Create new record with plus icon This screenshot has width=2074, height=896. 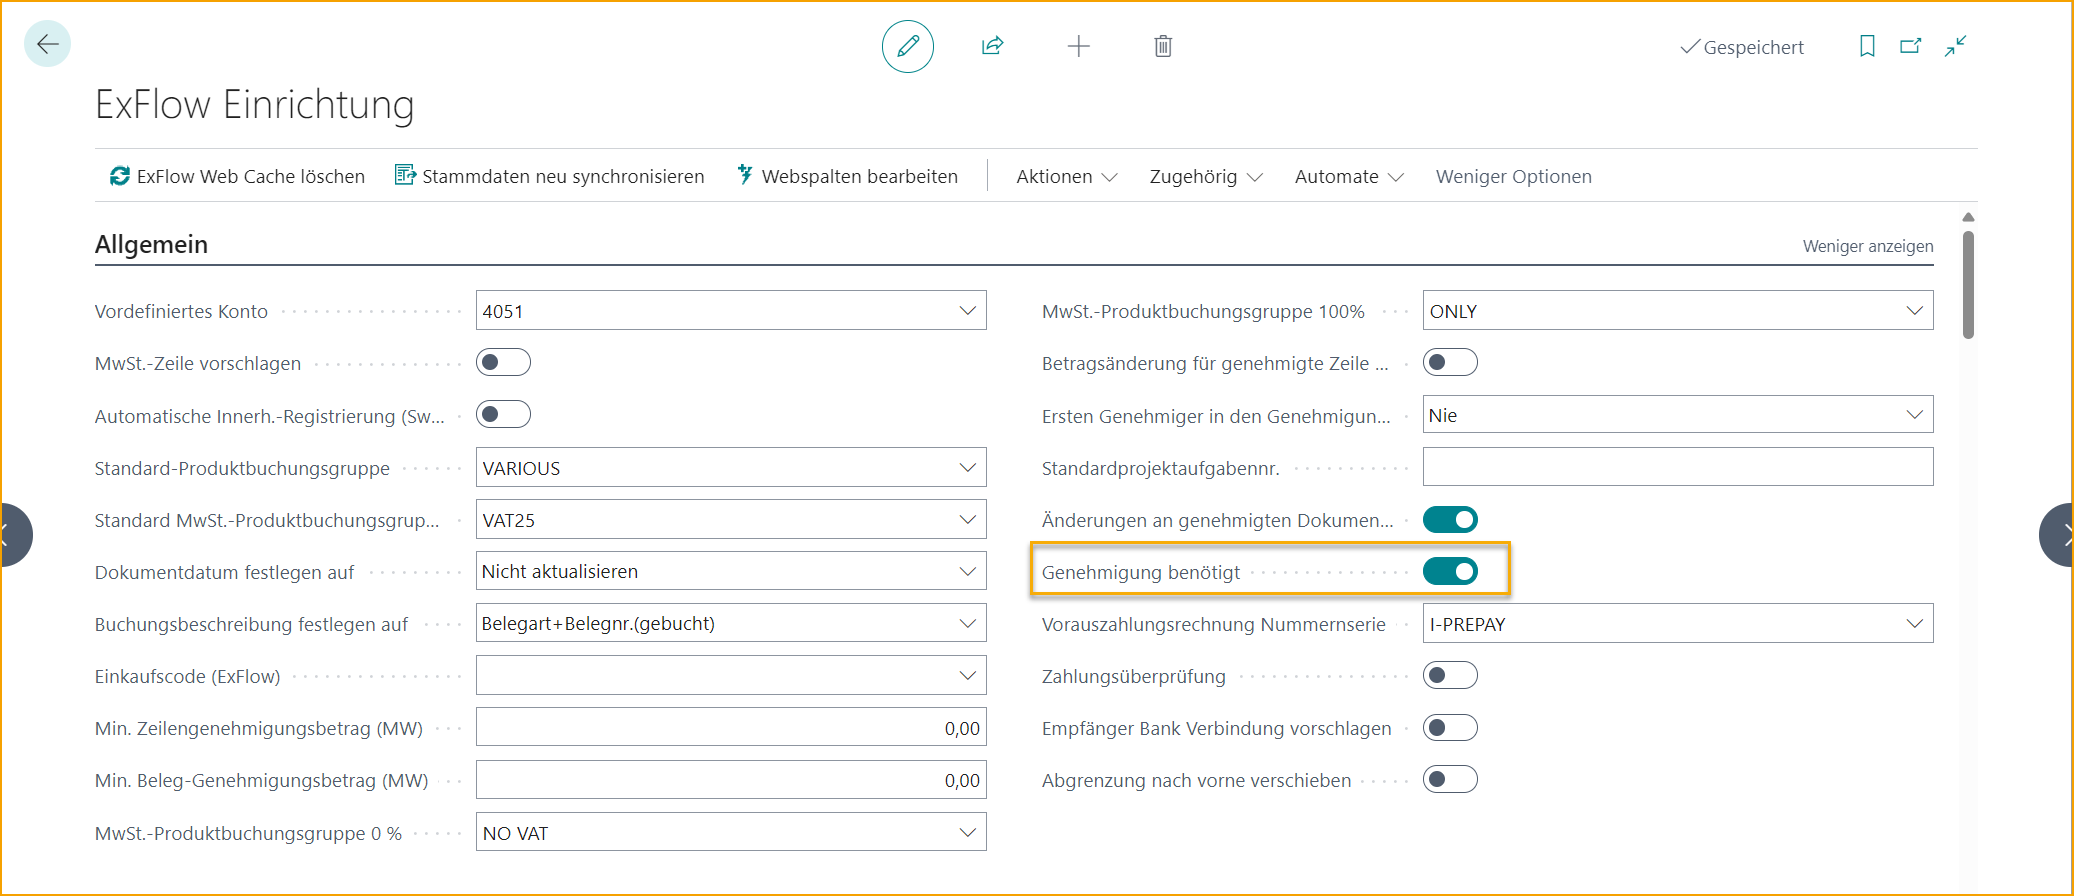(x=1078, y=46)
